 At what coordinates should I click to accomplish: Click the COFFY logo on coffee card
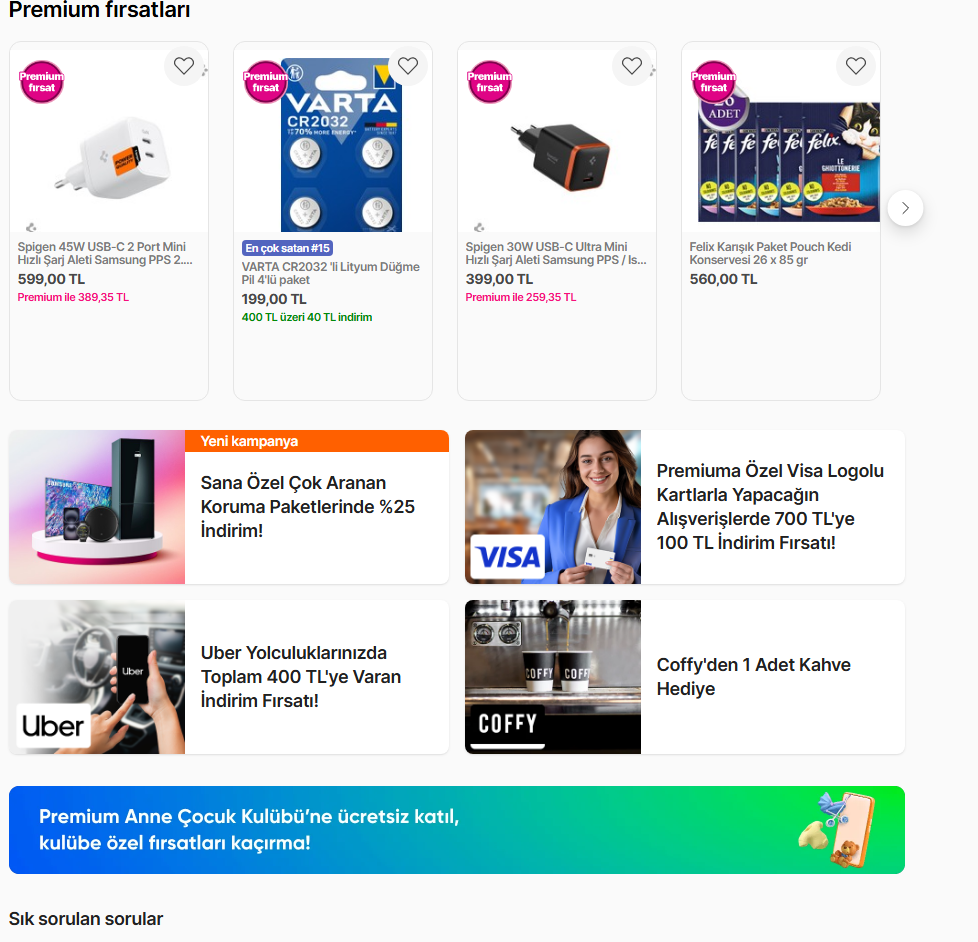tap(507, 724)
